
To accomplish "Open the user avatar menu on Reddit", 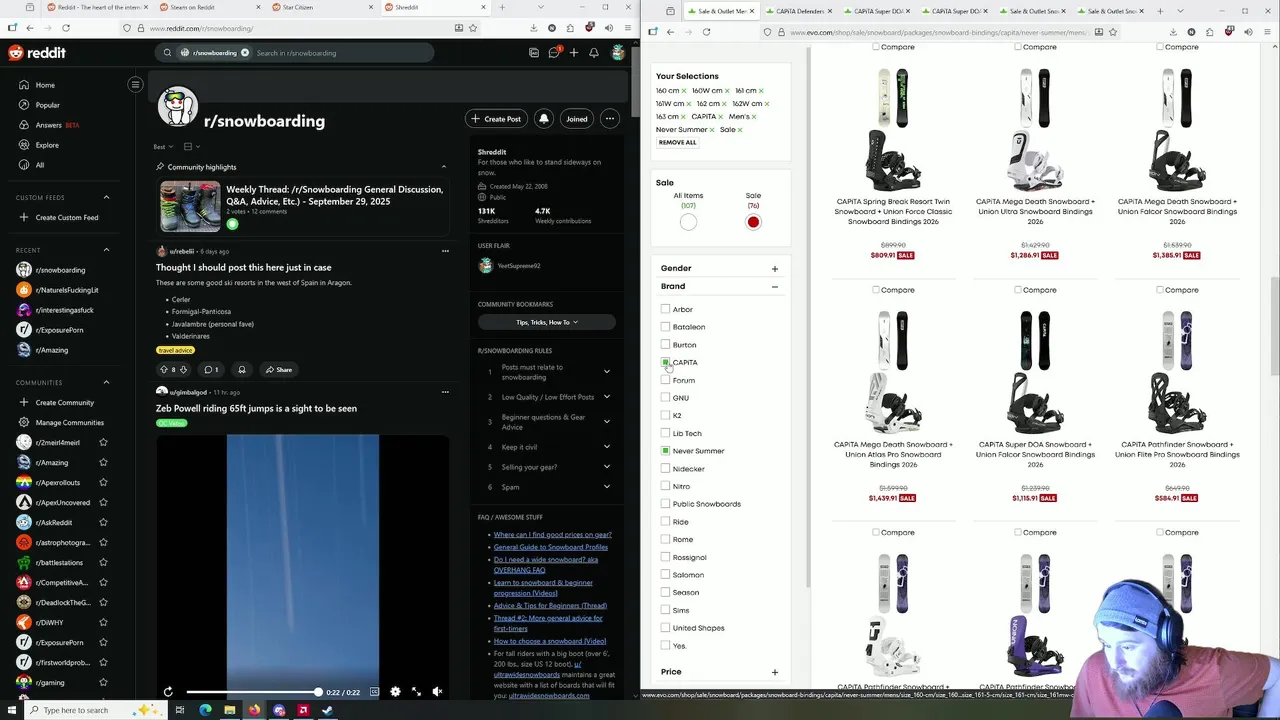I will tap(618, 53).
